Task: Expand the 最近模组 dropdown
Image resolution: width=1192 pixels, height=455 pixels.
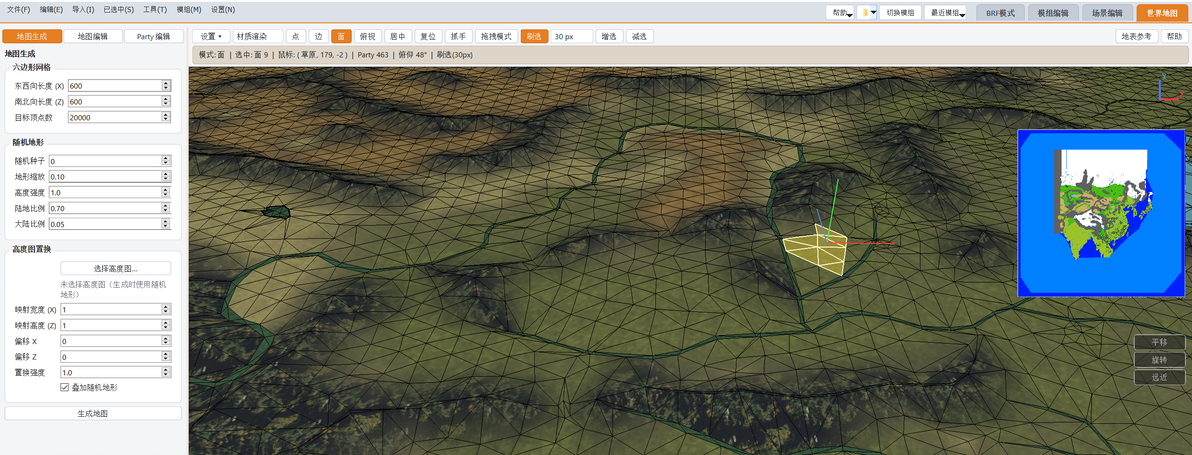Action: (945, 12)
